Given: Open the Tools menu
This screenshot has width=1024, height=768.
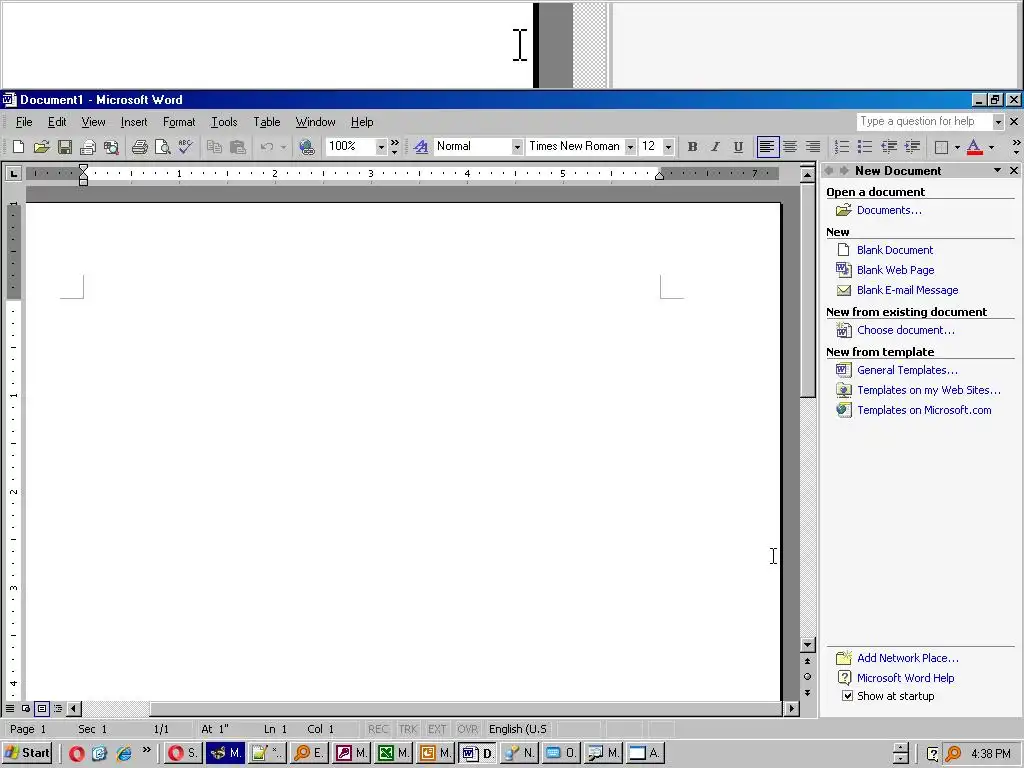Looking at the screenshot, I should [224, 122].
